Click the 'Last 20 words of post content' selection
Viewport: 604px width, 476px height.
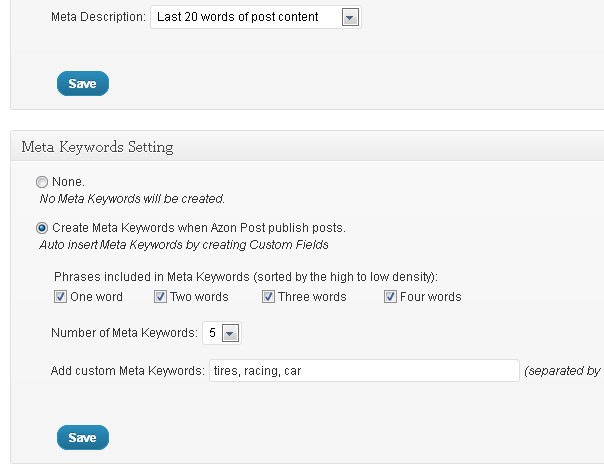[238, 17]
